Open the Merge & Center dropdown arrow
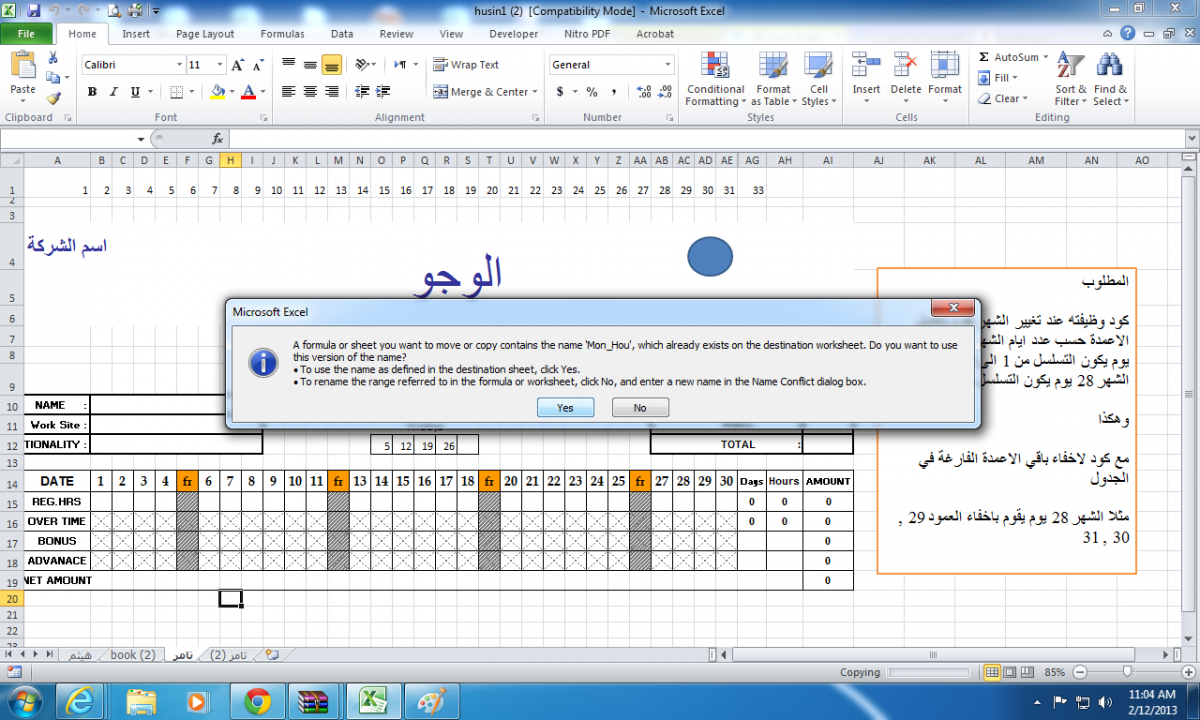The width and height of the screenshot is (1200, 720). [x=535, y=92]
